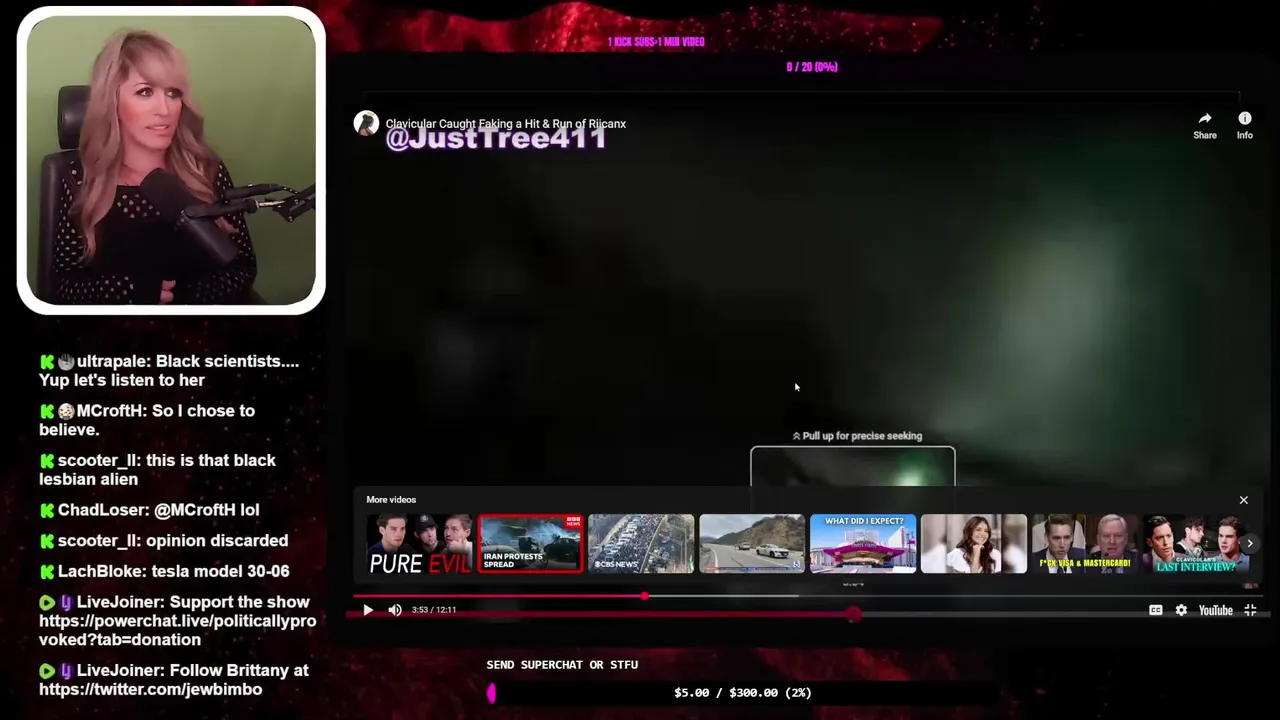The width and height of the screenshot is (1280, 720).
Task: Open the video Info icon
Action: click(1245, 119)
